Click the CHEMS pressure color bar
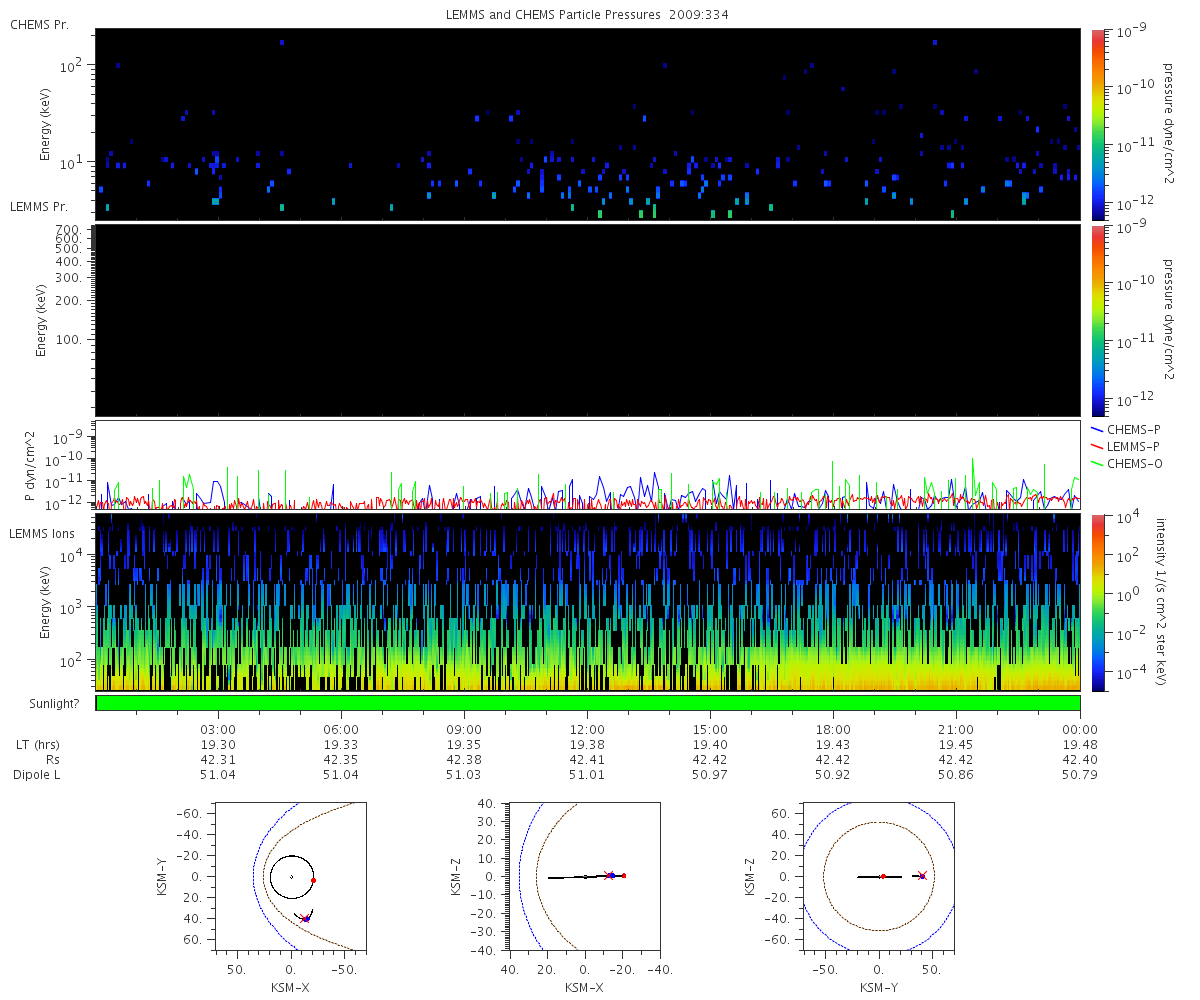 [1097, 124]
